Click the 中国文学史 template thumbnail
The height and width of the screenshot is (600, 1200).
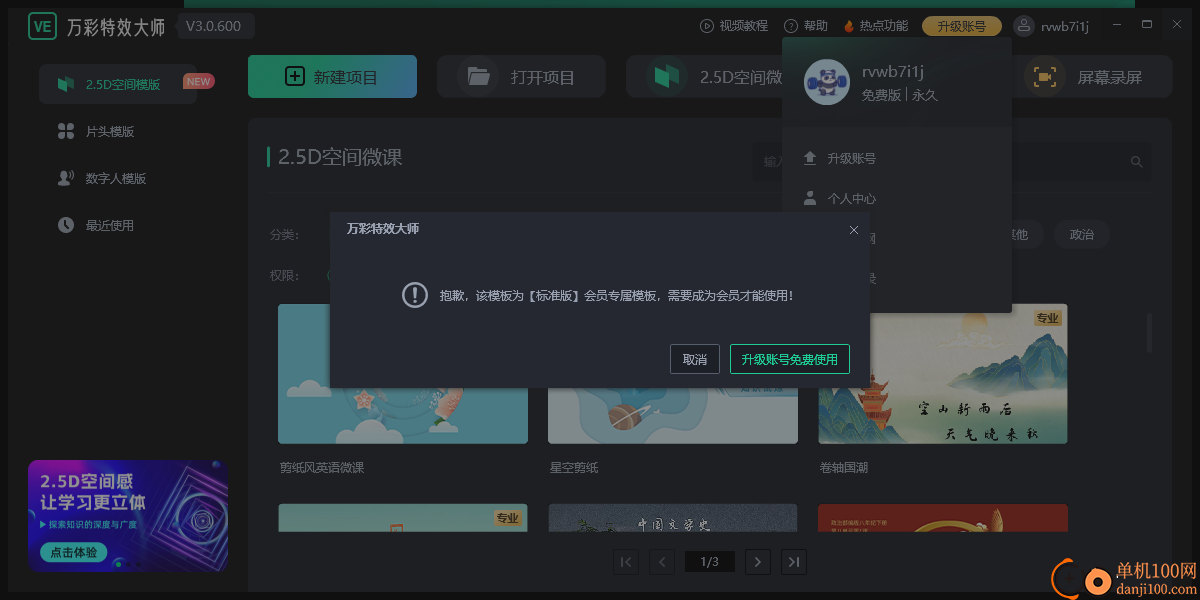pos(673,517)
